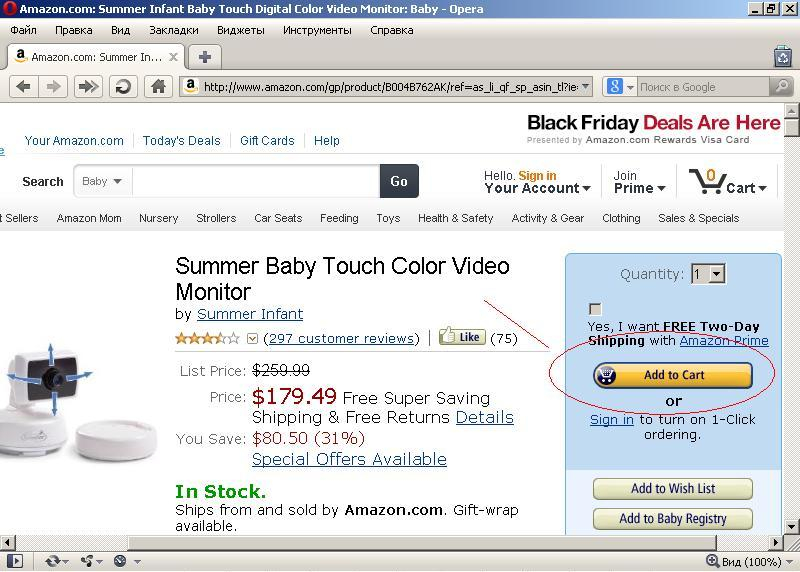Open the Google search engine selector dropdown
This screenshot has height=572, width=800.
click(x=619, y=87)
